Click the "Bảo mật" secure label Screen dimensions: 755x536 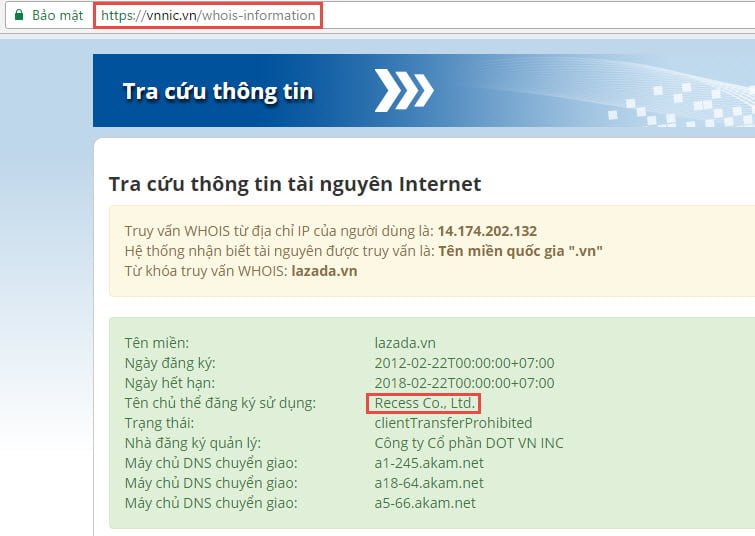[59, 16]
